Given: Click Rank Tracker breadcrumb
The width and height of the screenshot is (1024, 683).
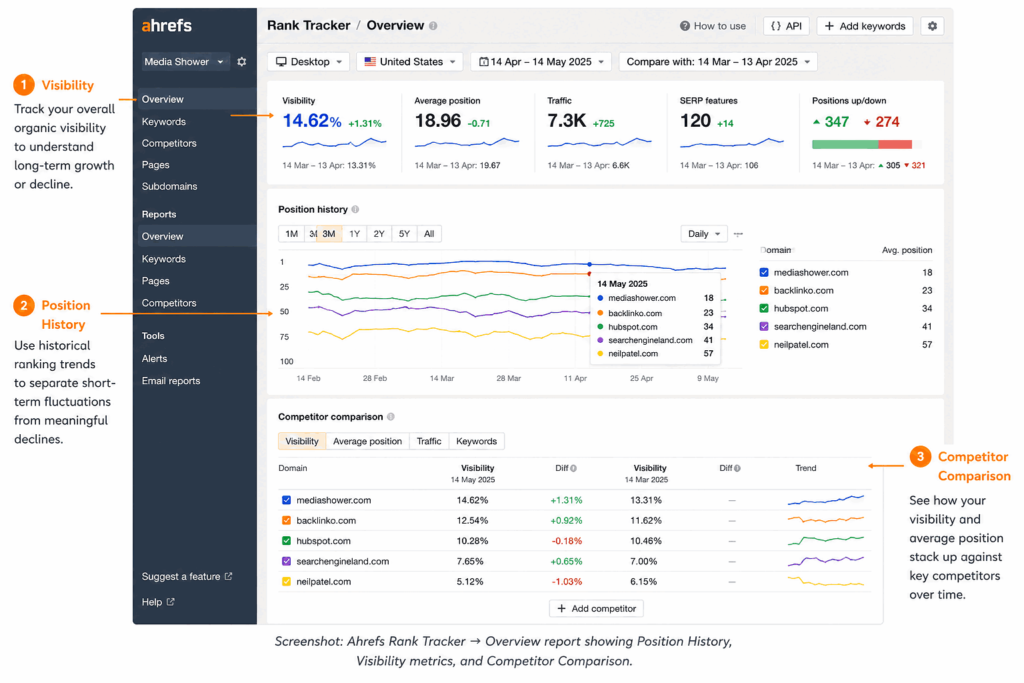Looking at the screenshot, I should pos(308,25).
